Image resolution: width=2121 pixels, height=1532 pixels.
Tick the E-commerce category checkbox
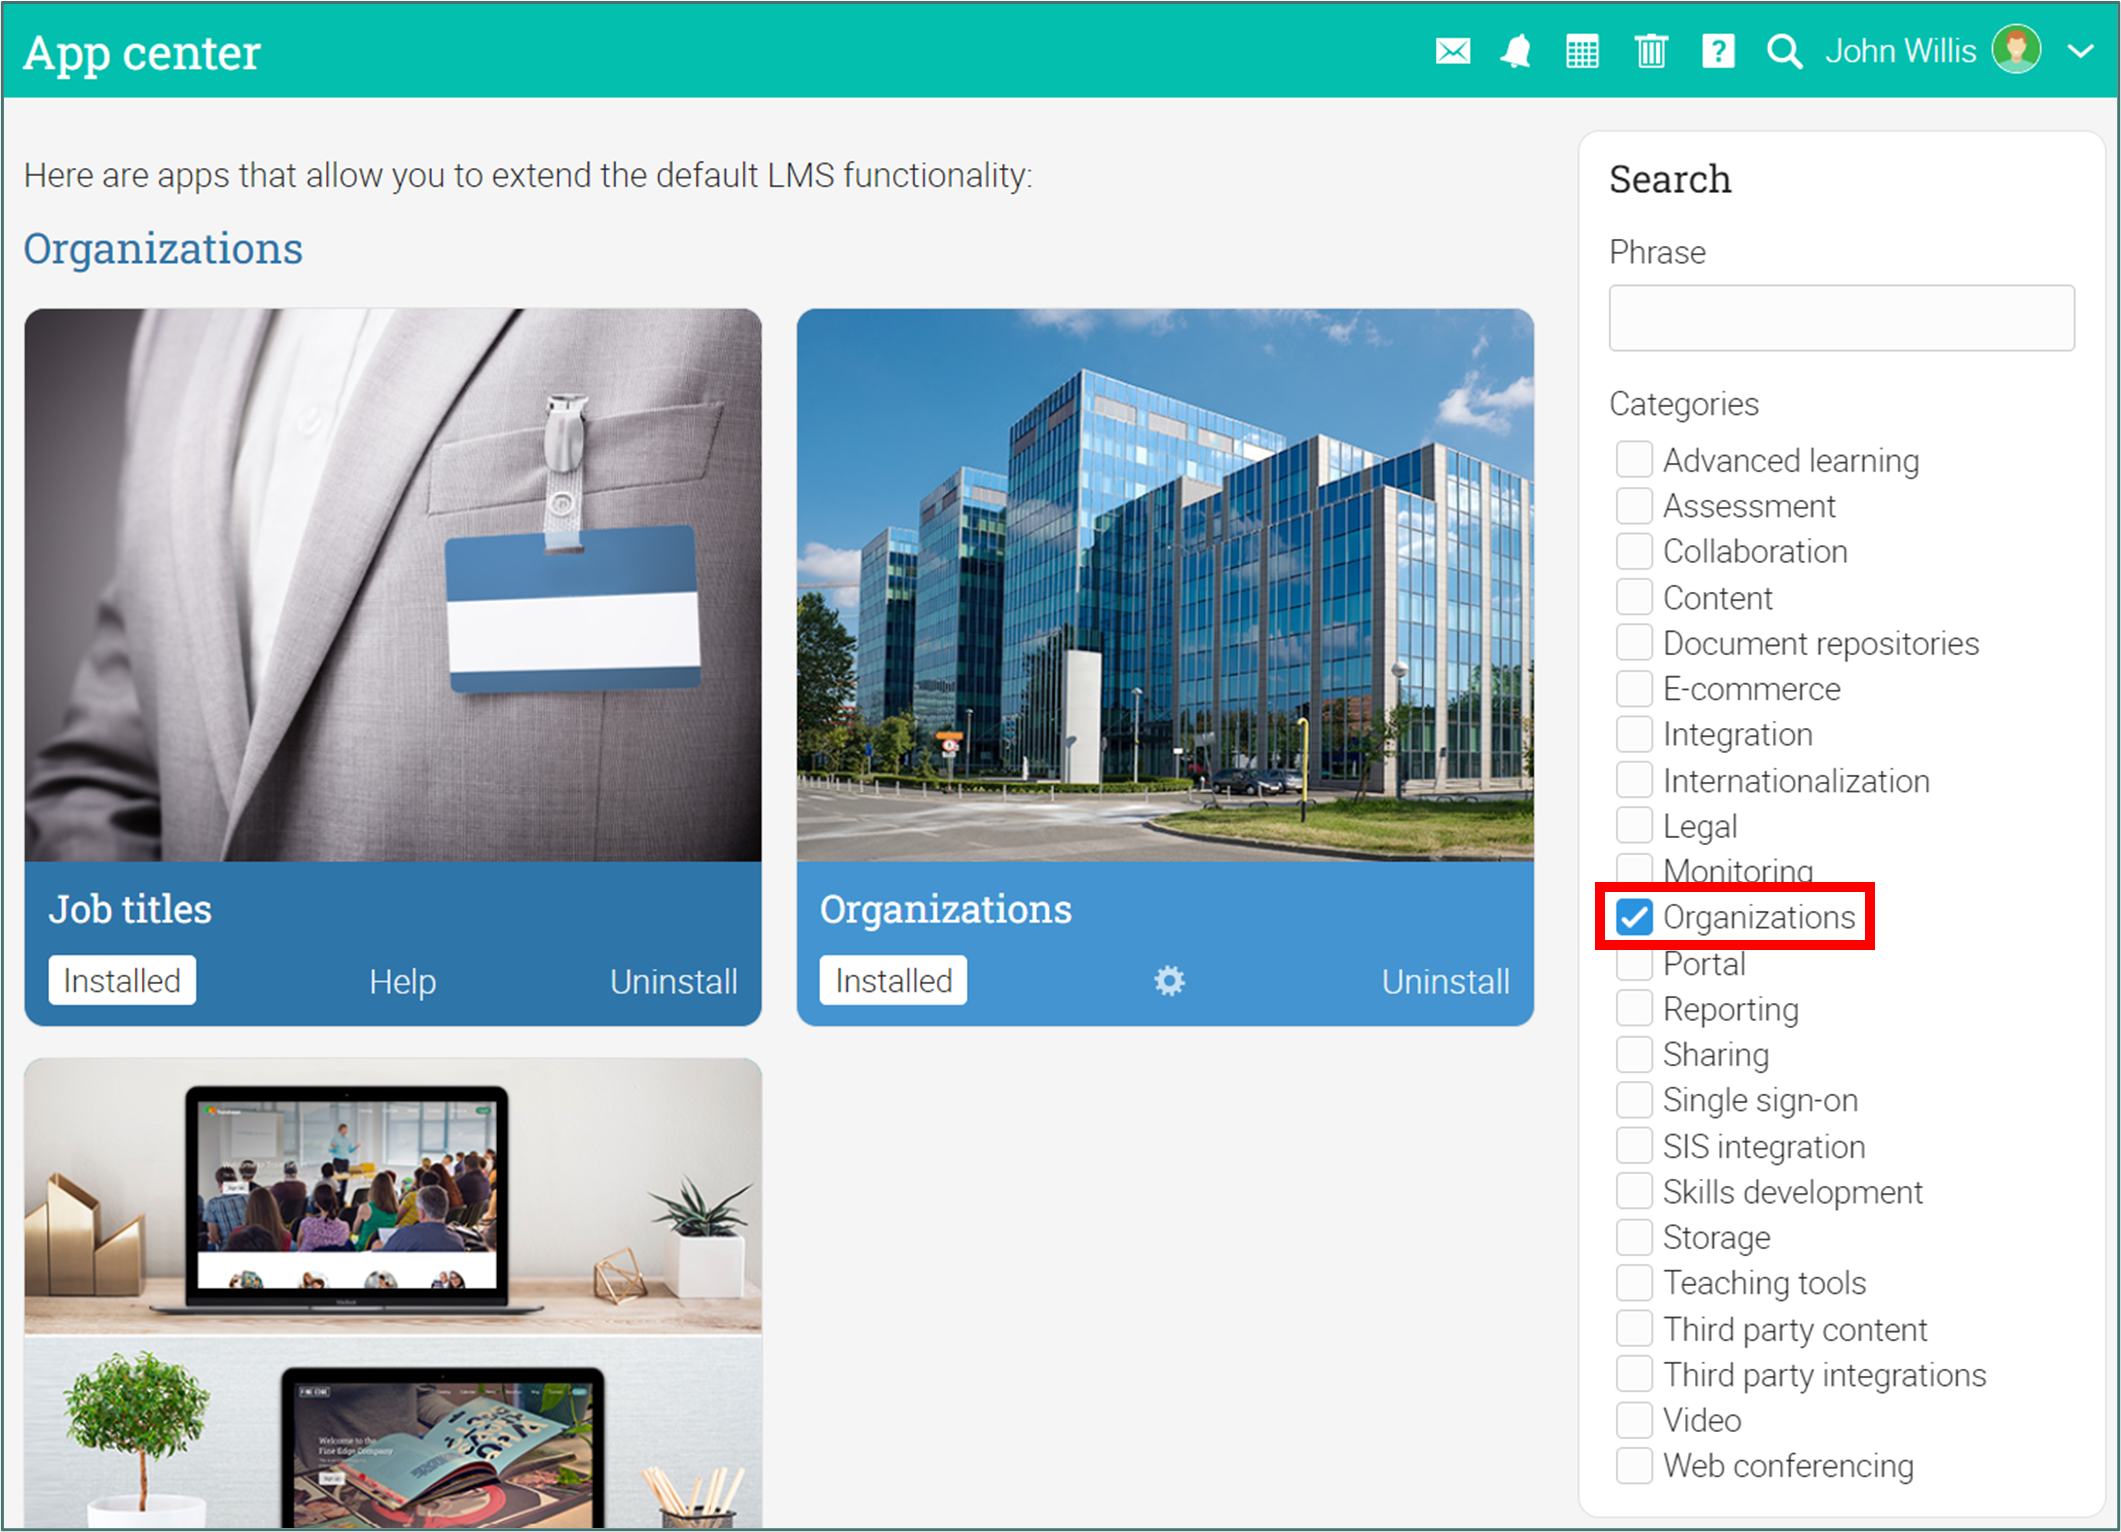[1635, 689]
